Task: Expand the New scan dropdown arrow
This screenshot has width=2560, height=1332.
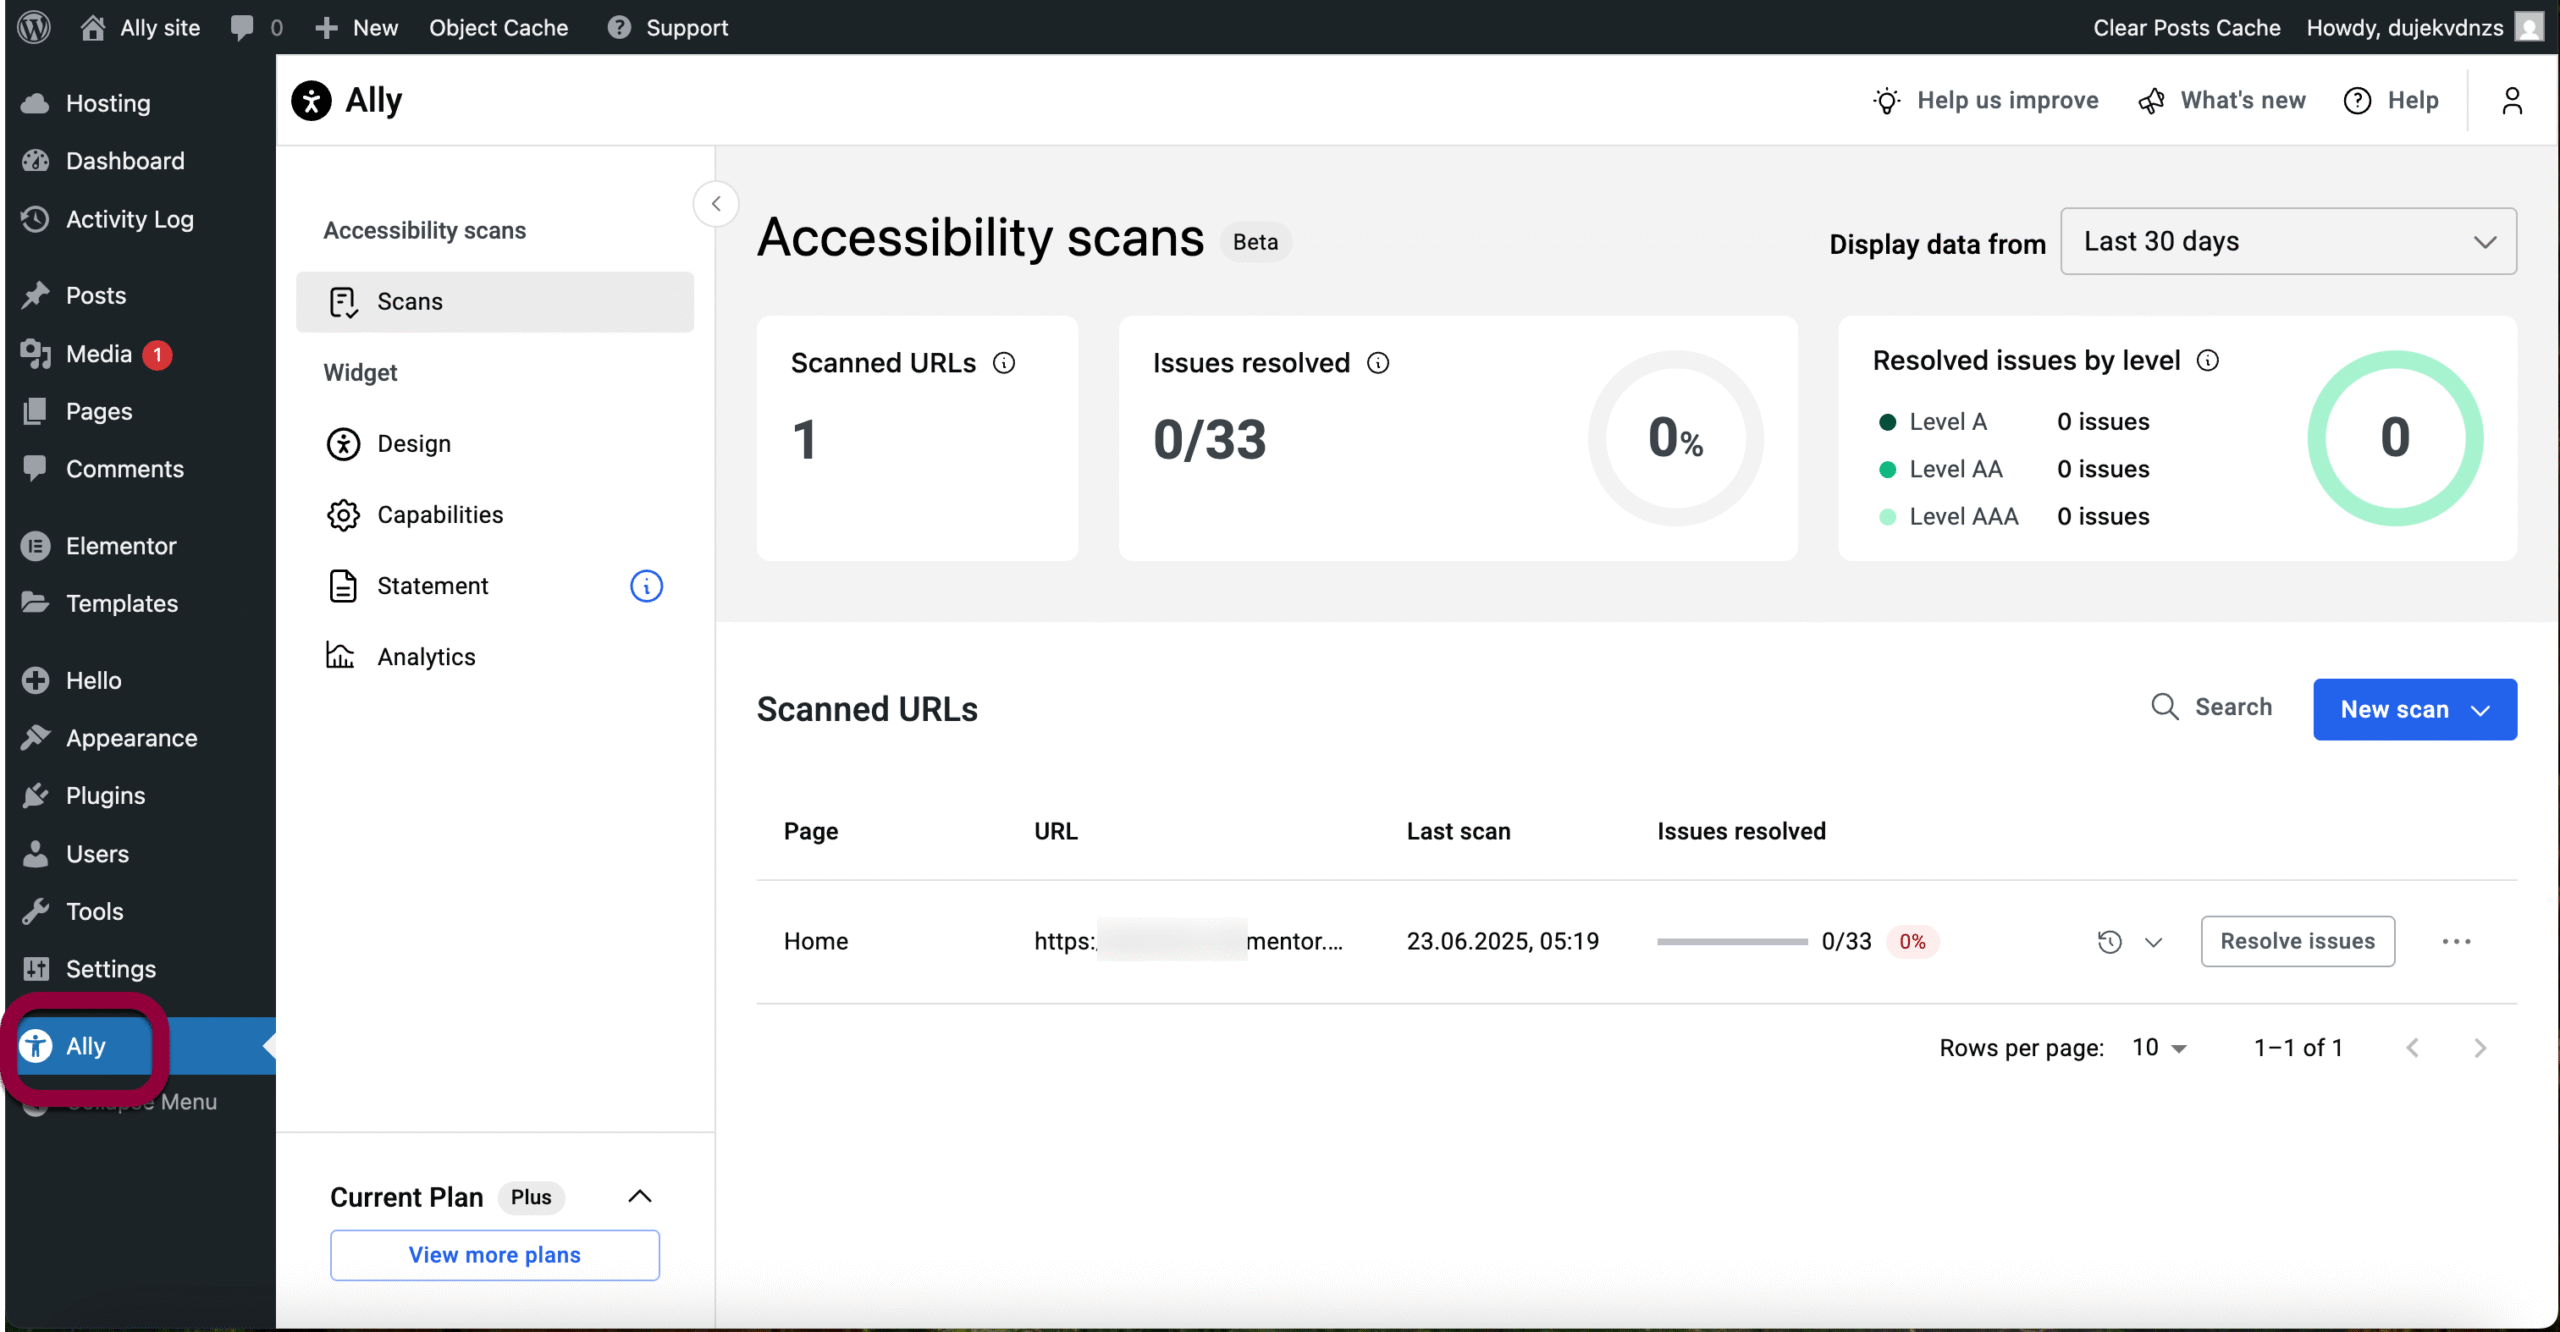Action: [x=2481, y=710]
